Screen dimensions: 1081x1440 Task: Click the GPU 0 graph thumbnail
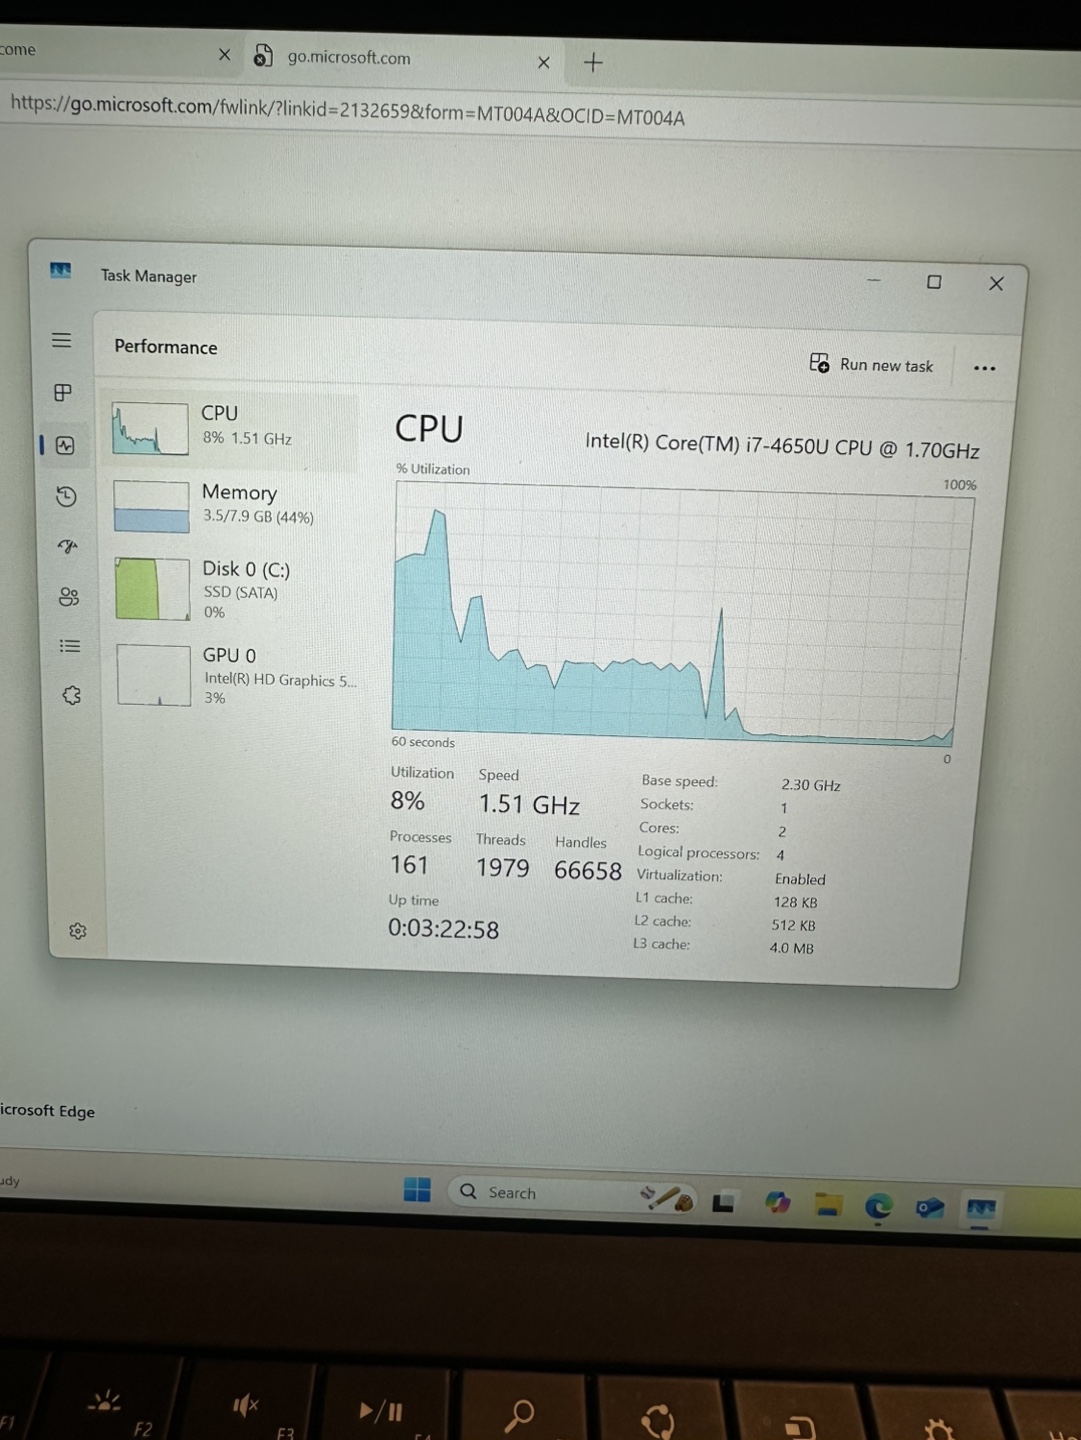point(154,675)
